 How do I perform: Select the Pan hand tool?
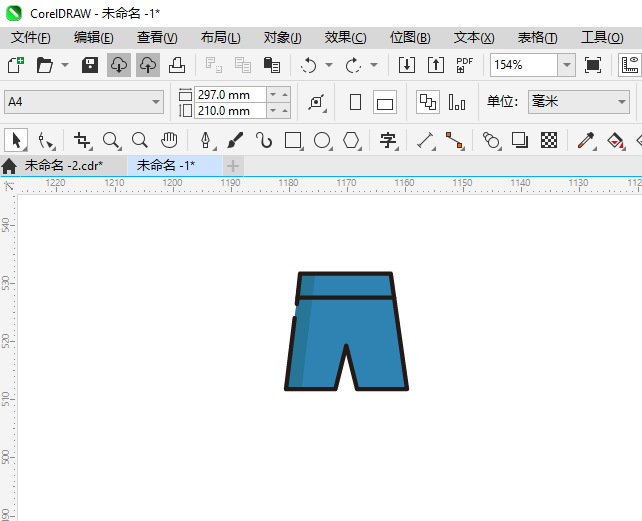click(x=169, y=140)
